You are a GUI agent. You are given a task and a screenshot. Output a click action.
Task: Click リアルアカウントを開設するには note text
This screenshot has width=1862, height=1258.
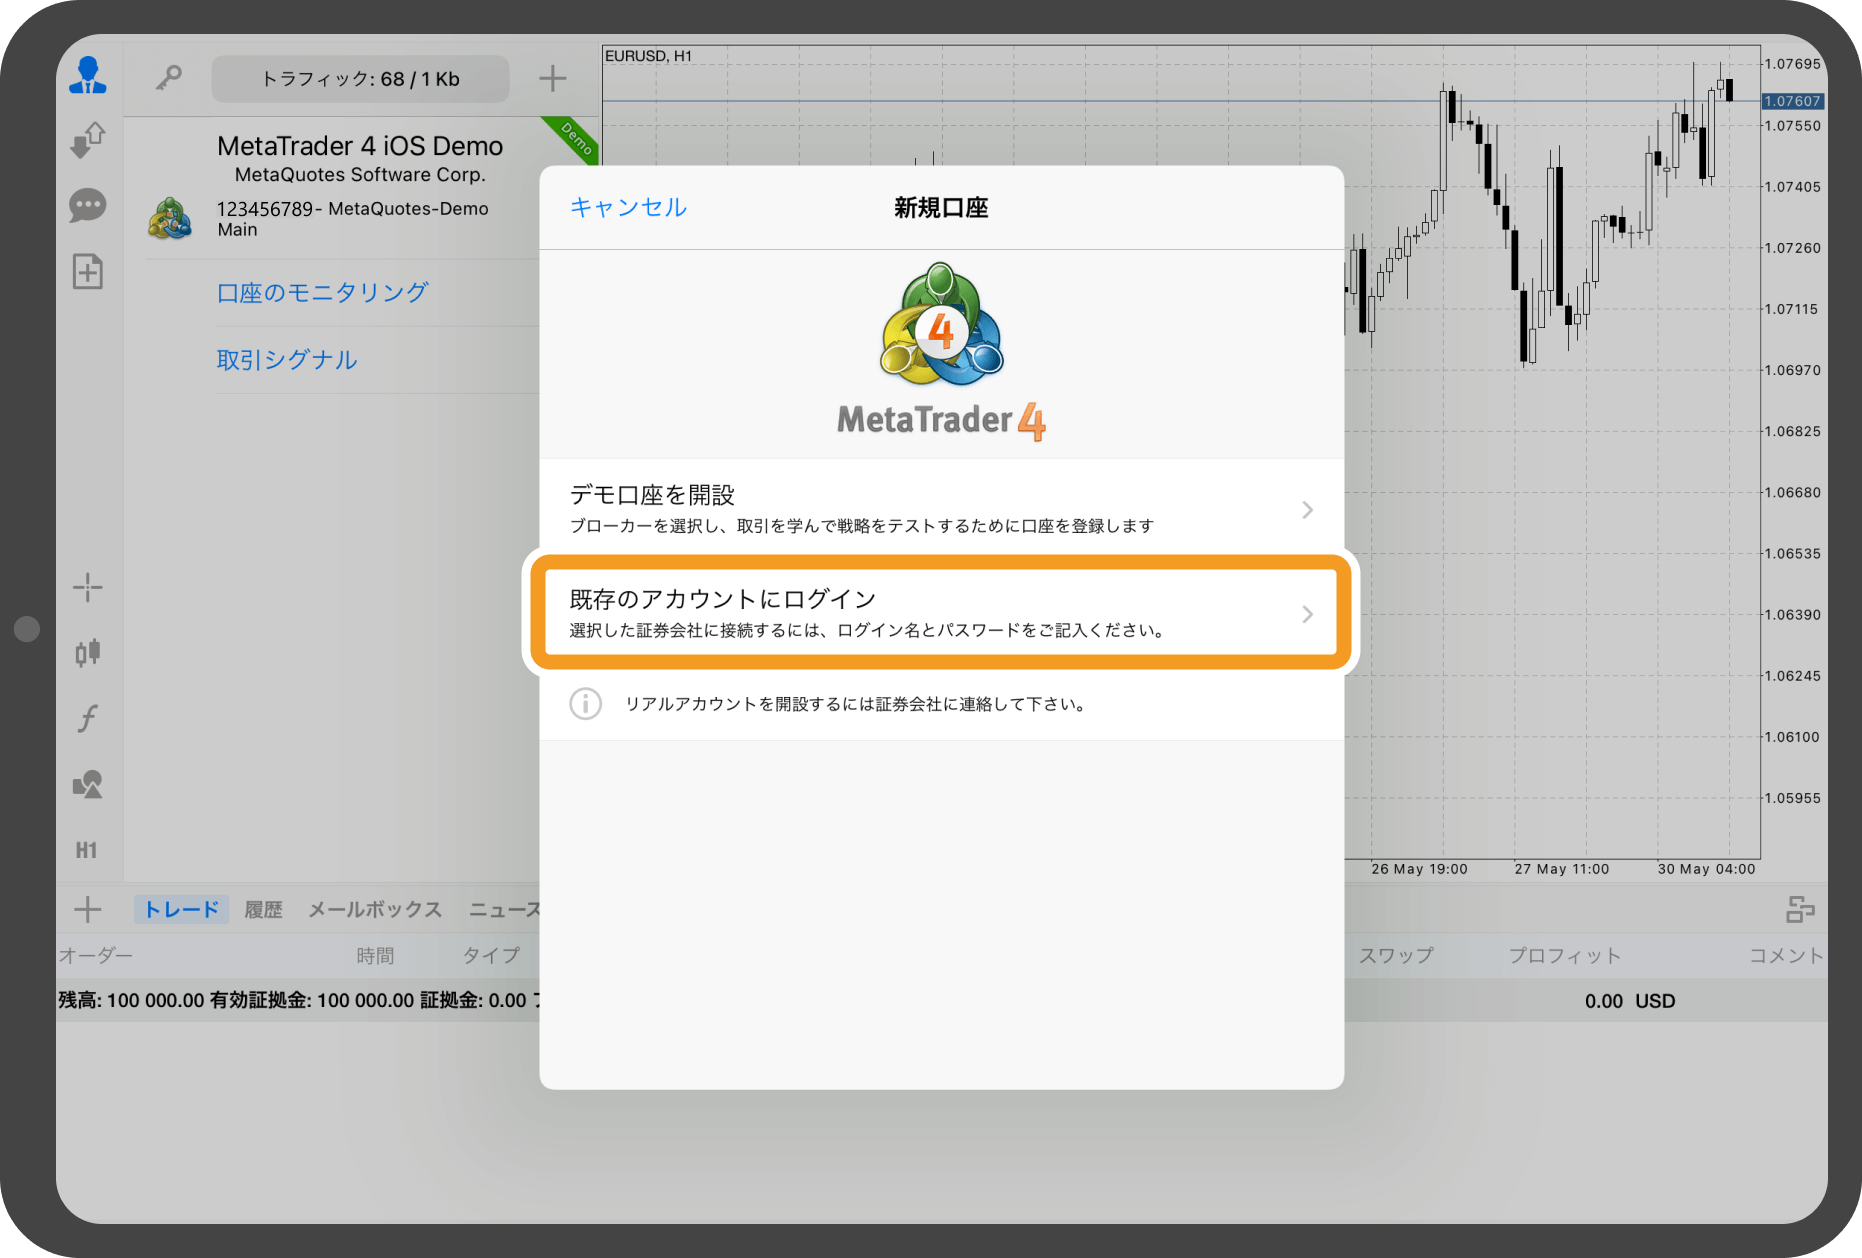pos(855,704)
